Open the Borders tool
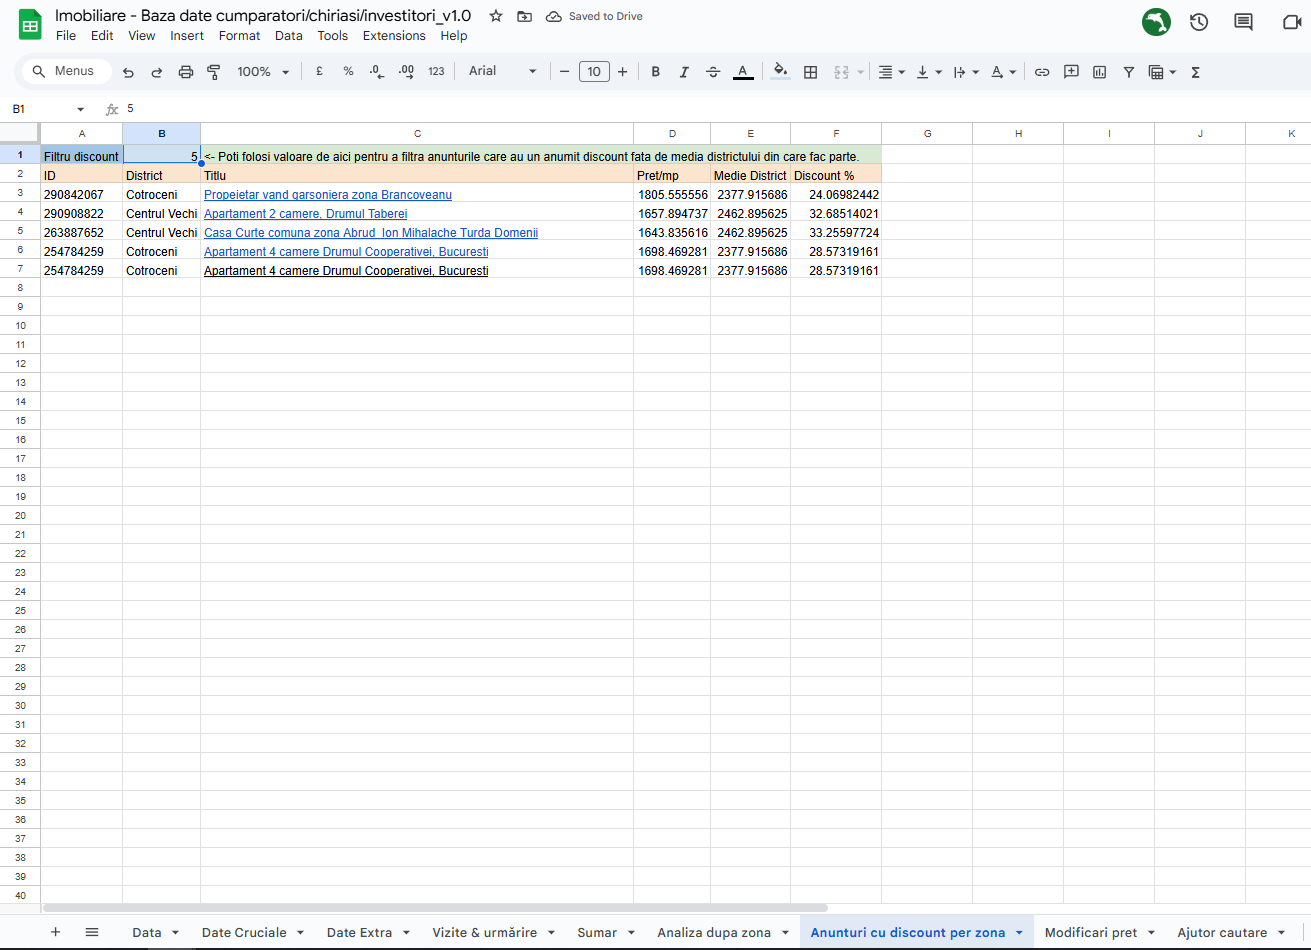This screenshot has height=950, width=1311. click(x=811, y=72)
